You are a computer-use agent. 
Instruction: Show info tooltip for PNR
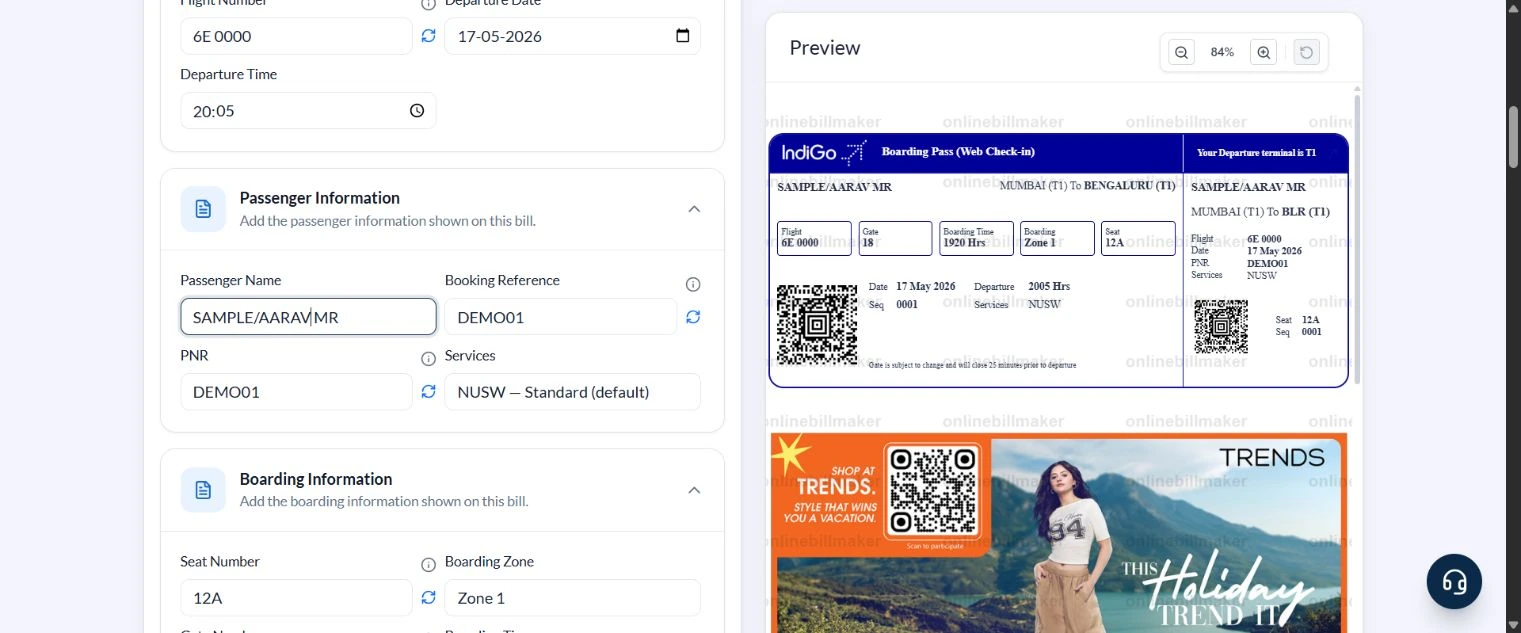(428, 359)
